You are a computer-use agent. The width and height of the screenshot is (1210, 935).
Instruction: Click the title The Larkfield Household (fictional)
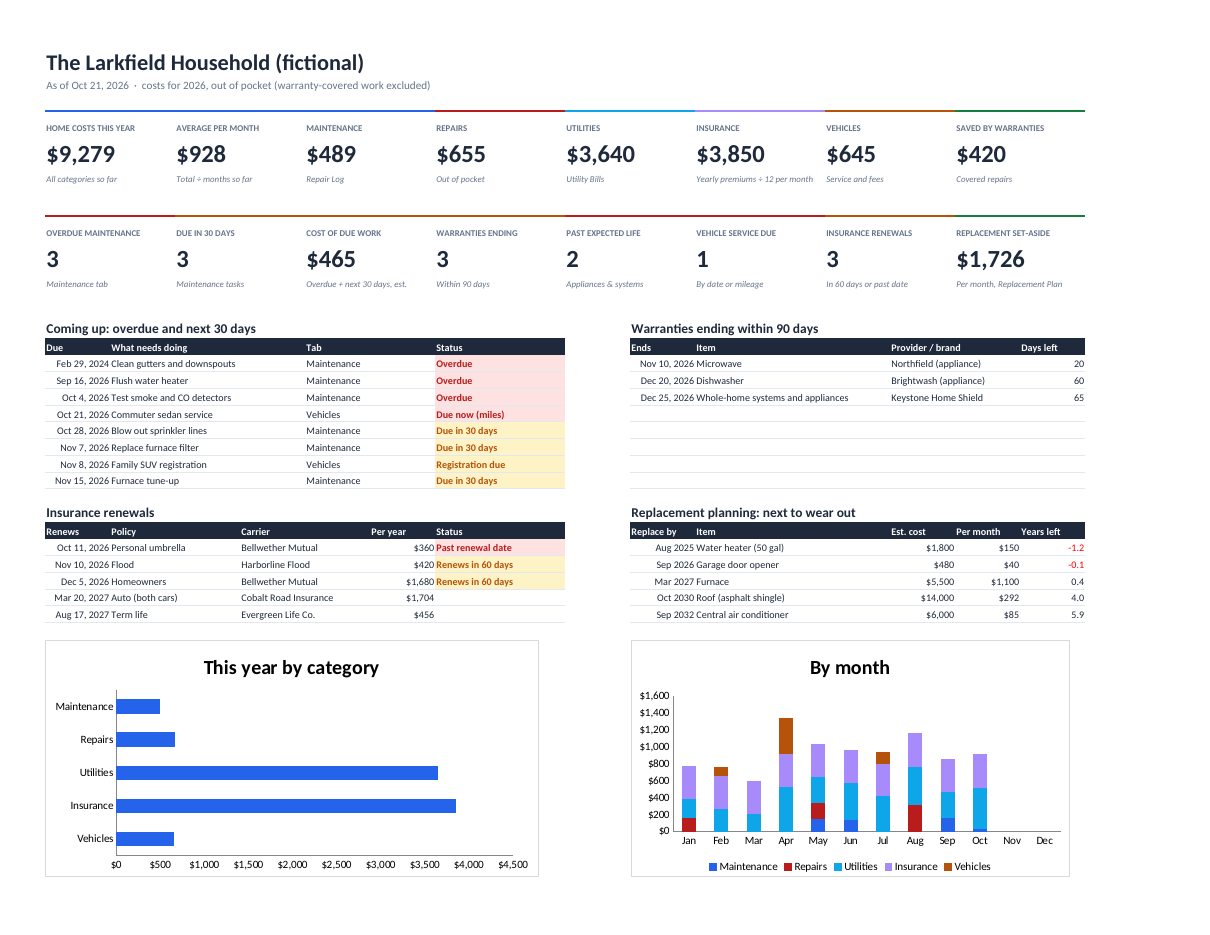coord(205,63)
